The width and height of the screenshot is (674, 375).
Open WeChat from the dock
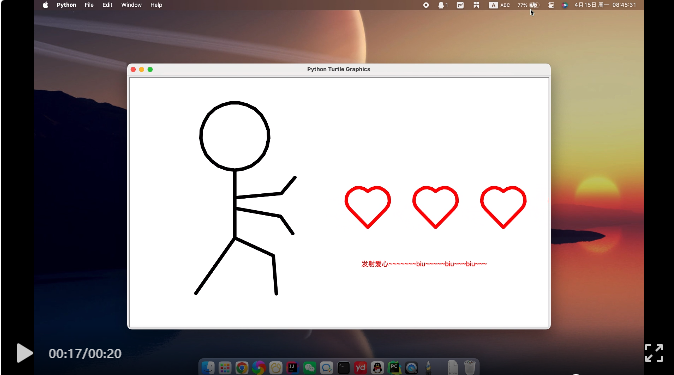[309, 368]
